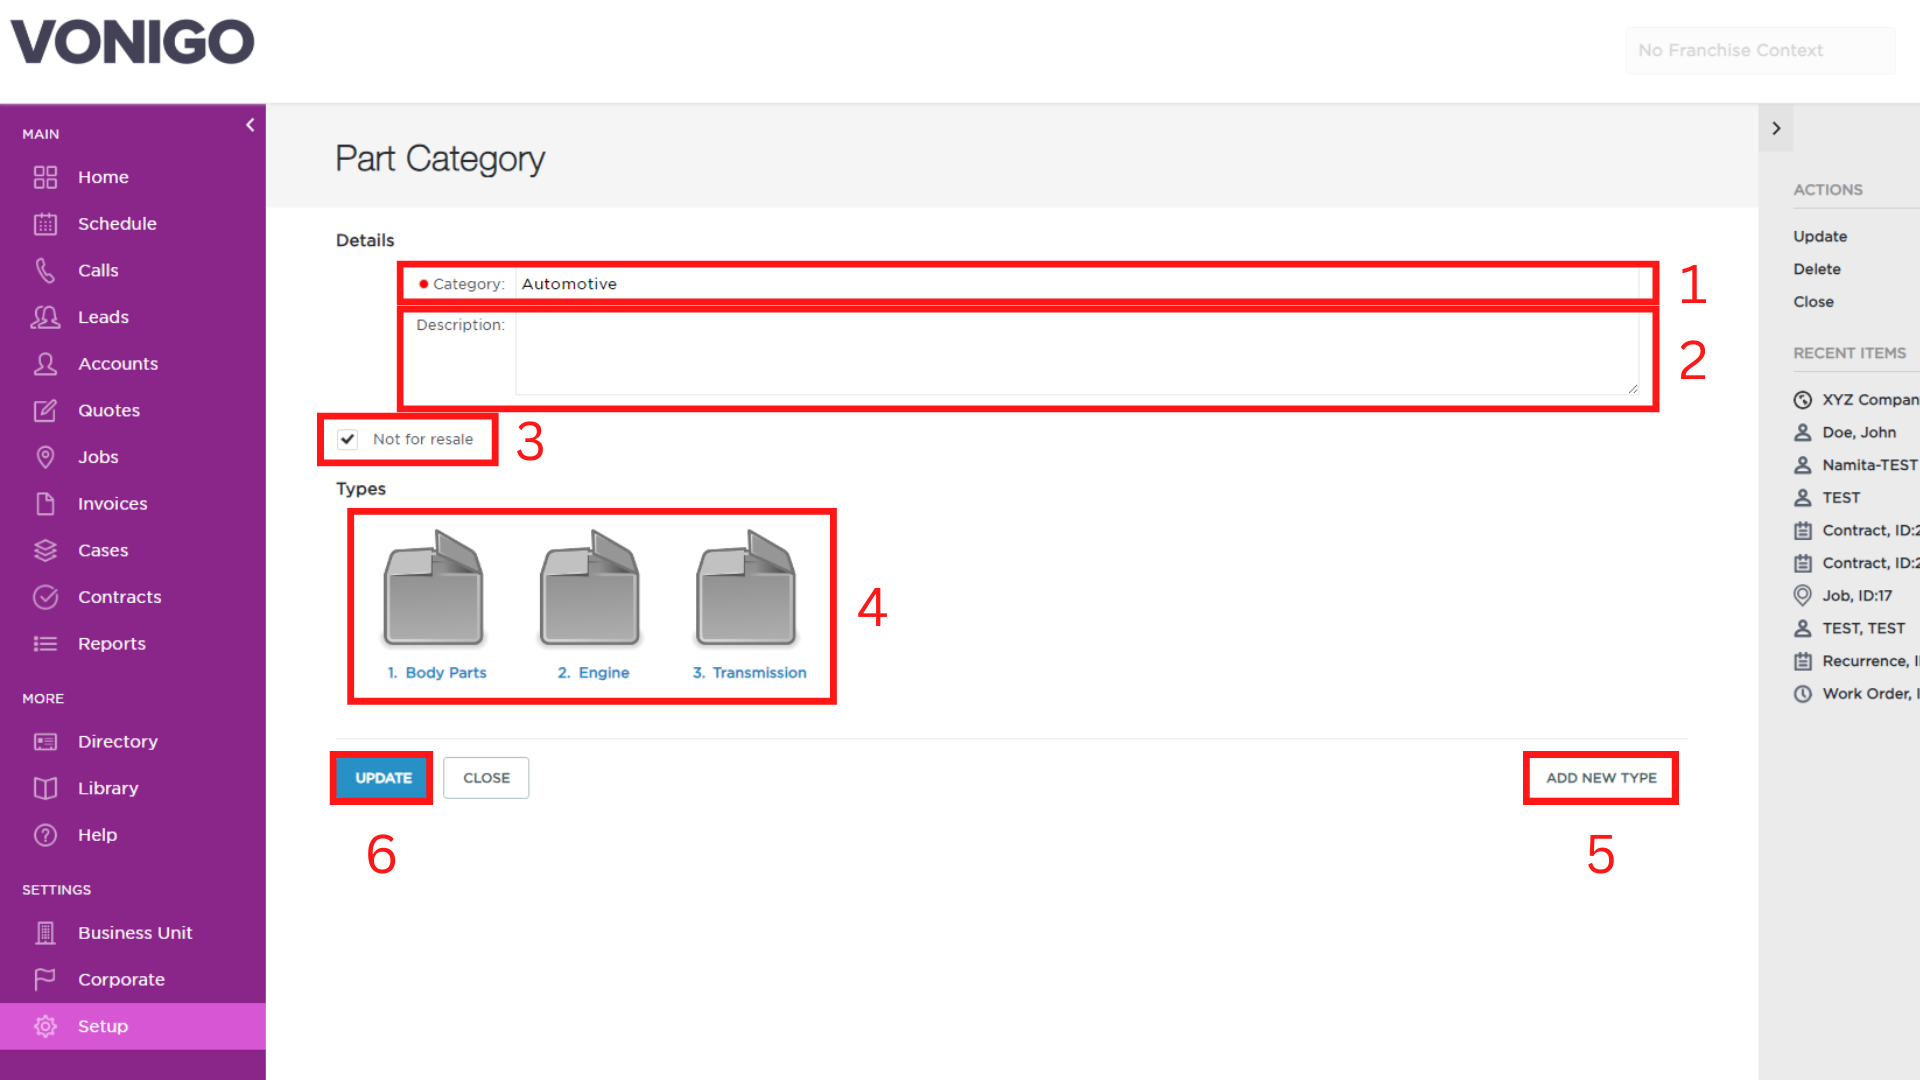Open the Engine box icon
This screenshot has height=1080, width=1920.
[x=590, y=588]
